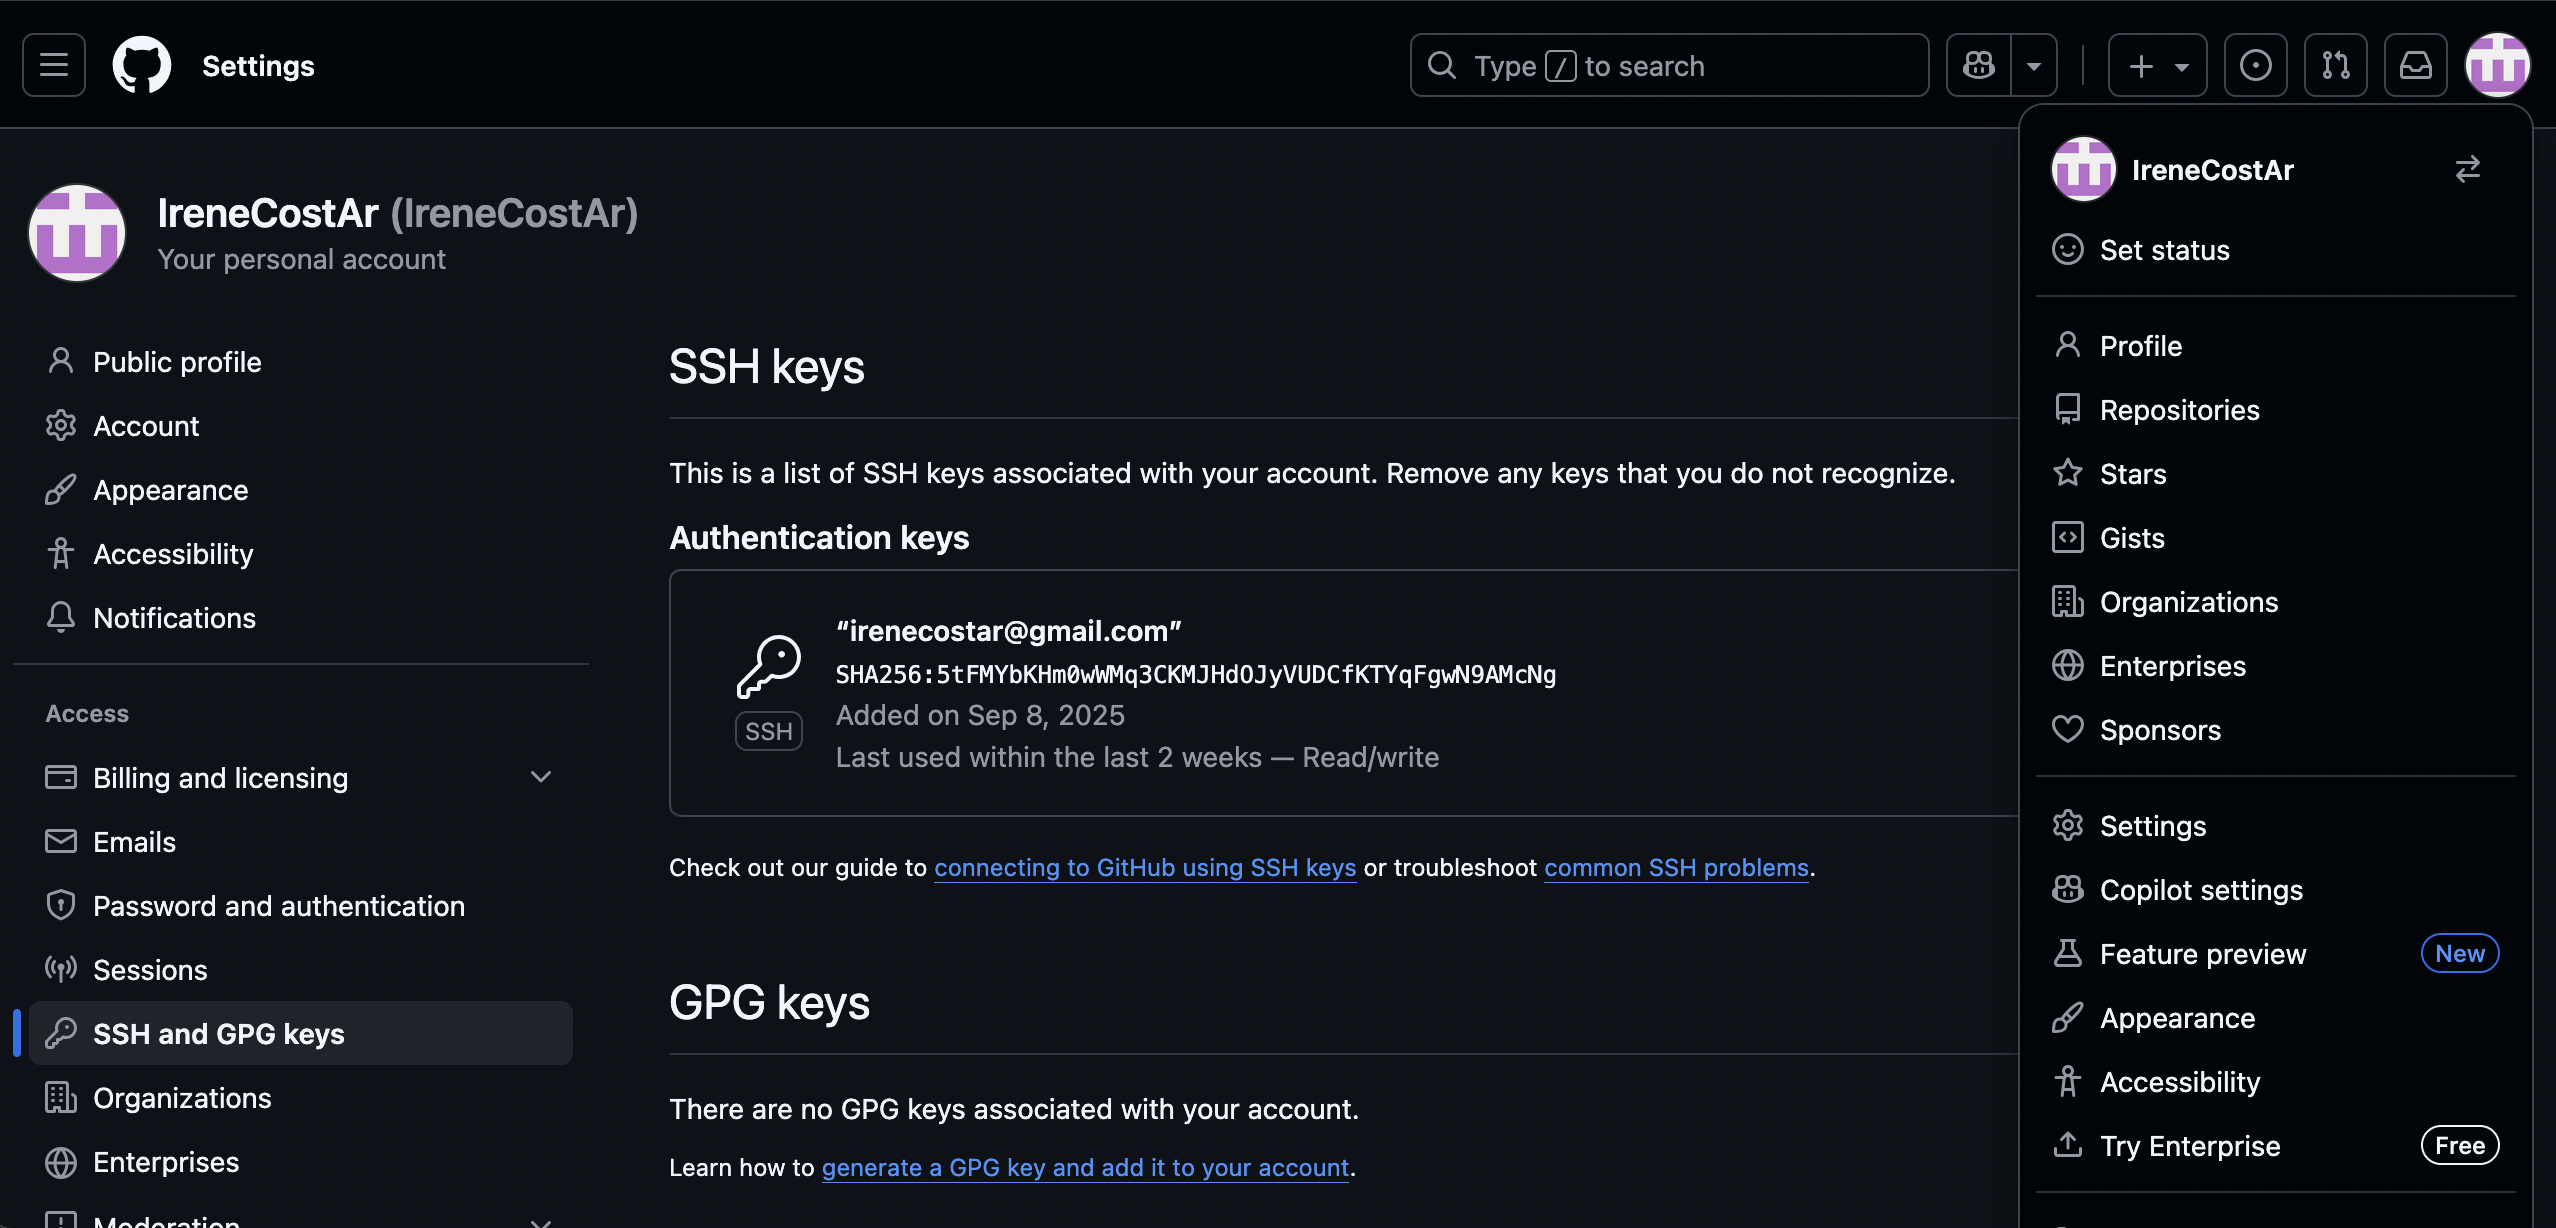The height and width of the screenshot is (1228, 2556).
Task: Open Copilot chat icon in header
Action: pos(1978,65)
